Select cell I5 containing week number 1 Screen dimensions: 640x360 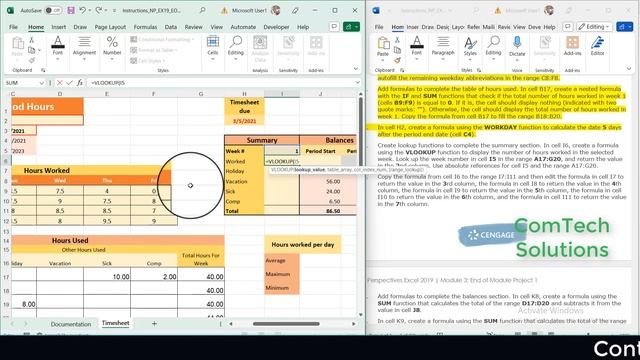282,151
